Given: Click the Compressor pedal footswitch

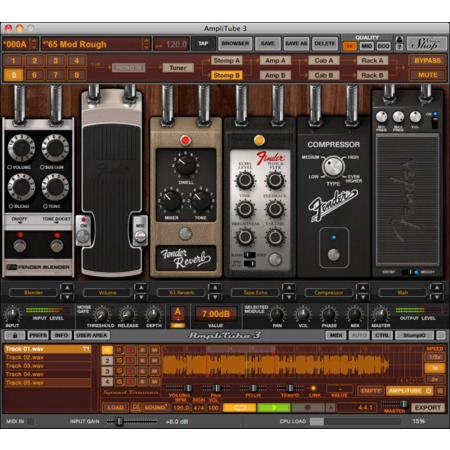Looking at the screenshot, I should (333, 255).
